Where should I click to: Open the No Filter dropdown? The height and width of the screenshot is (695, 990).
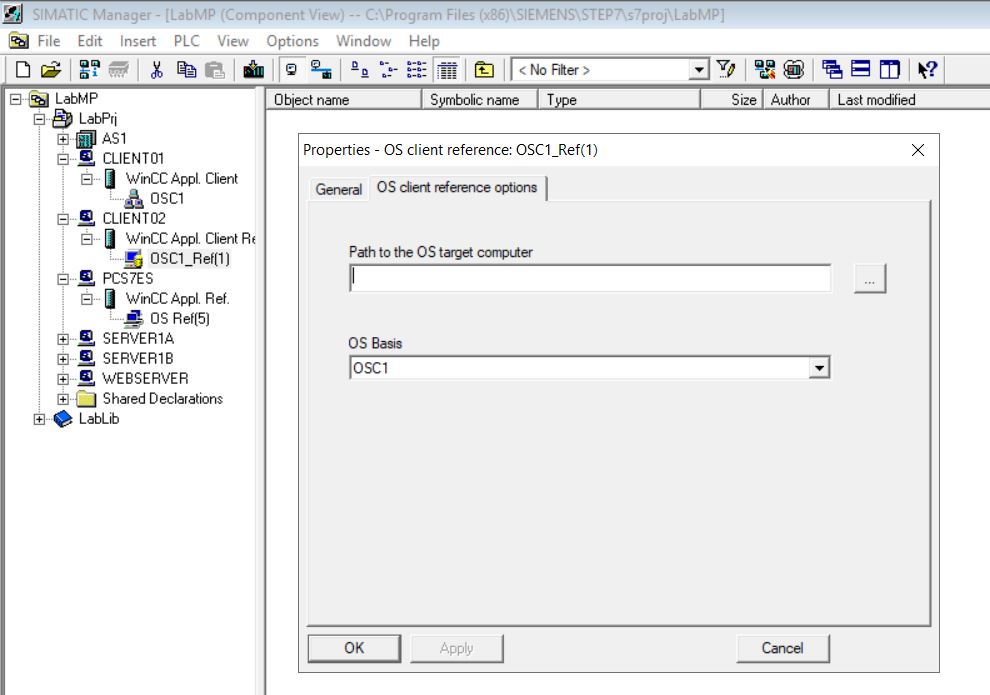point(698,69)
